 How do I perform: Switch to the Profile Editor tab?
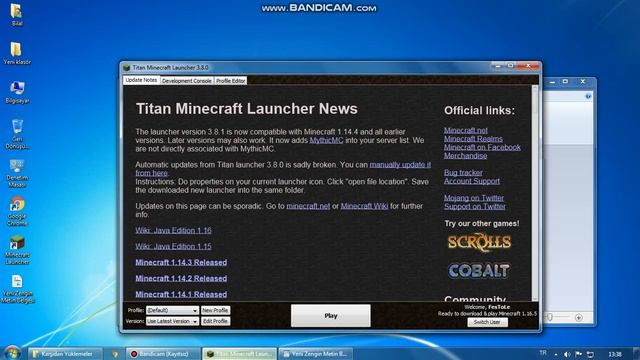point(231,81)
